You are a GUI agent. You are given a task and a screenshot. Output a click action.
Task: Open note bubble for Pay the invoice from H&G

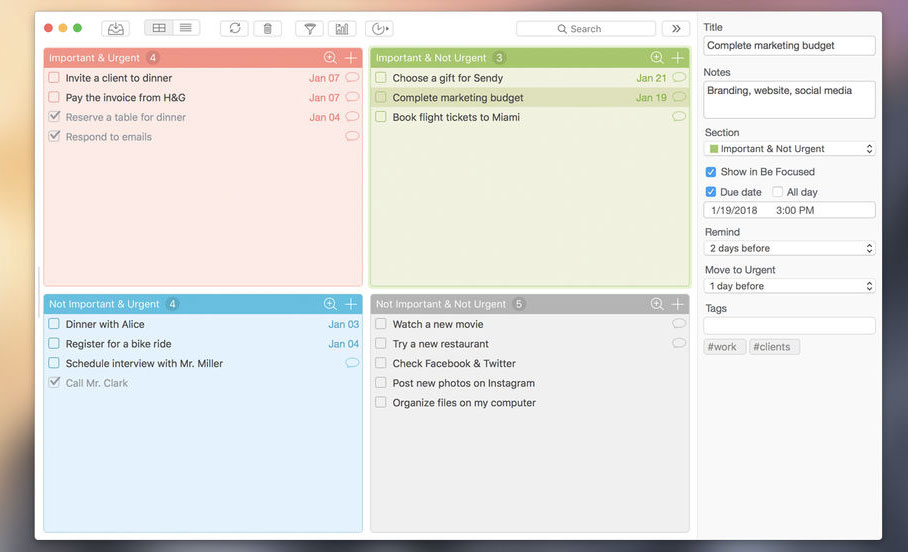[x=352, y=97]
